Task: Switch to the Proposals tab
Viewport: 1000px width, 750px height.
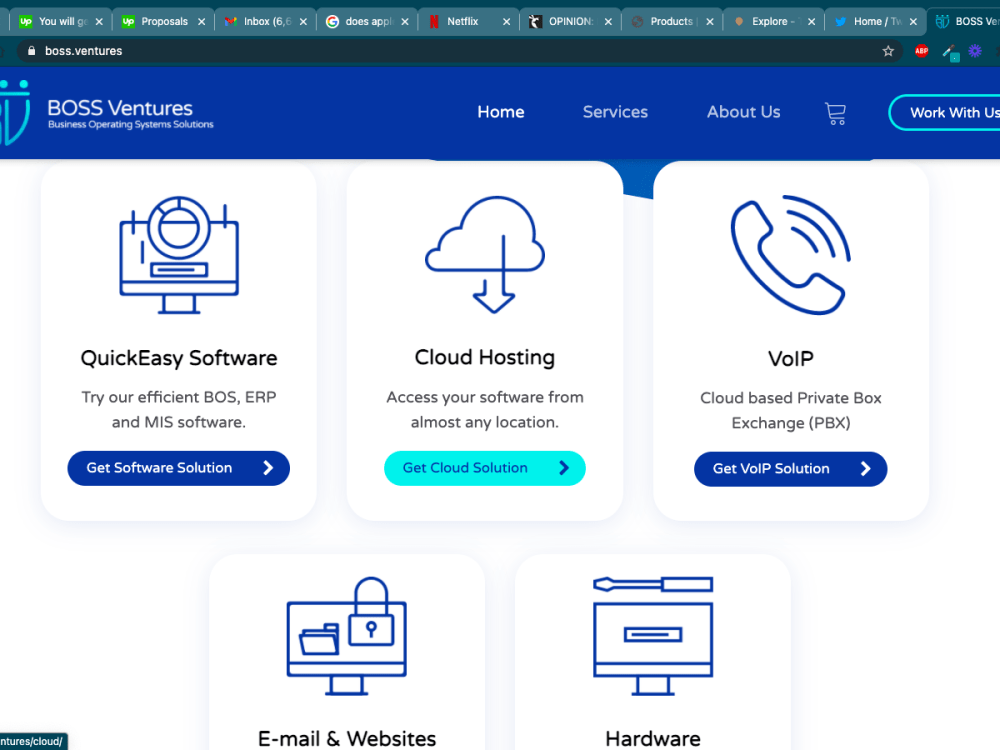Action: pyautogui.click(x=164, y=22)
